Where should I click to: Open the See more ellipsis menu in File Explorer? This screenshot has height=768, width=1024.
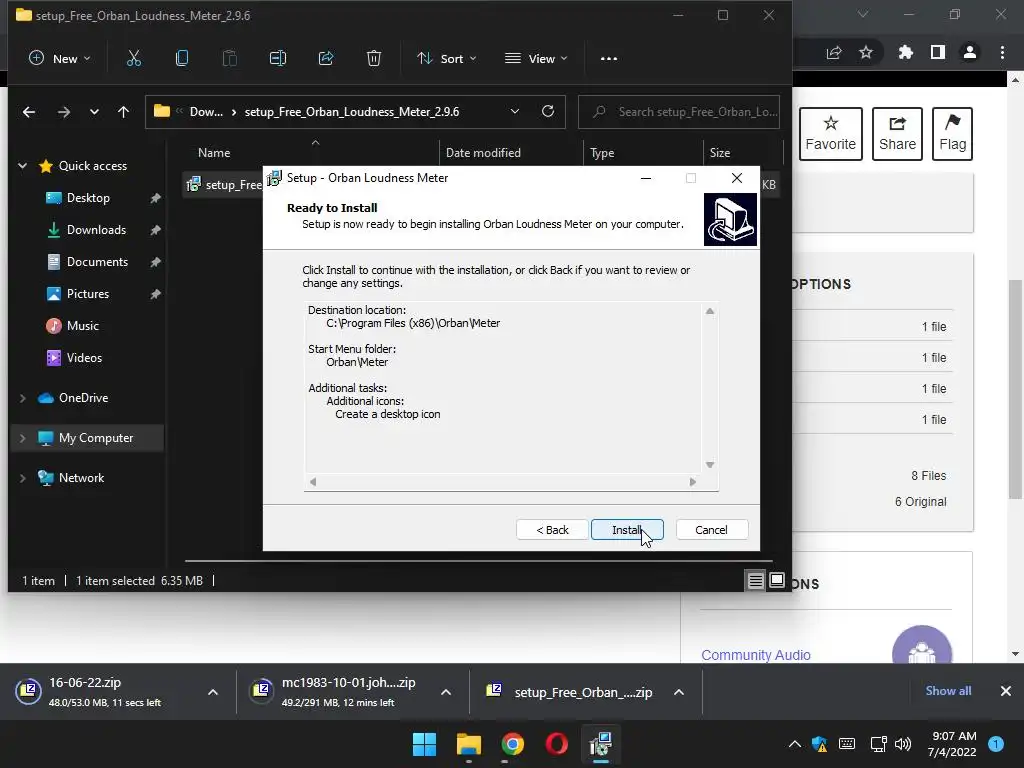[609, 59]
